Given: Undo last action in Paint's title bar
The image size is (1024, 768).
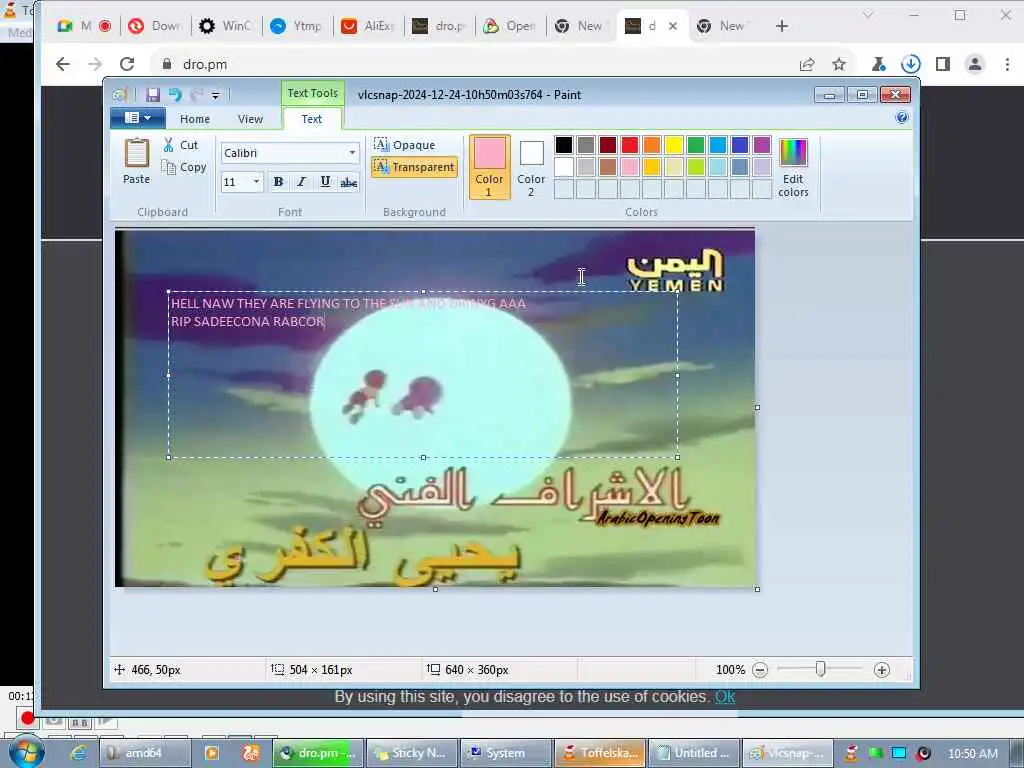Looking at the screenshot, I should point(175,95).
